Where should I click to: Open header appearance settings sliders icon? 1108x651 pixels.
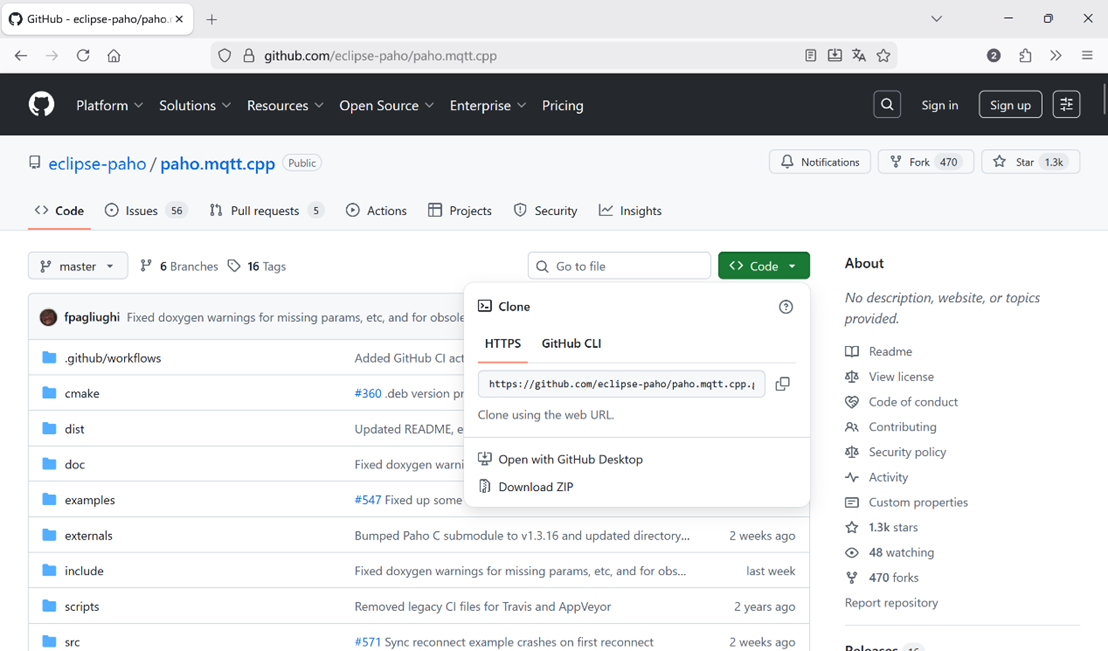[x=1066, y=105]
